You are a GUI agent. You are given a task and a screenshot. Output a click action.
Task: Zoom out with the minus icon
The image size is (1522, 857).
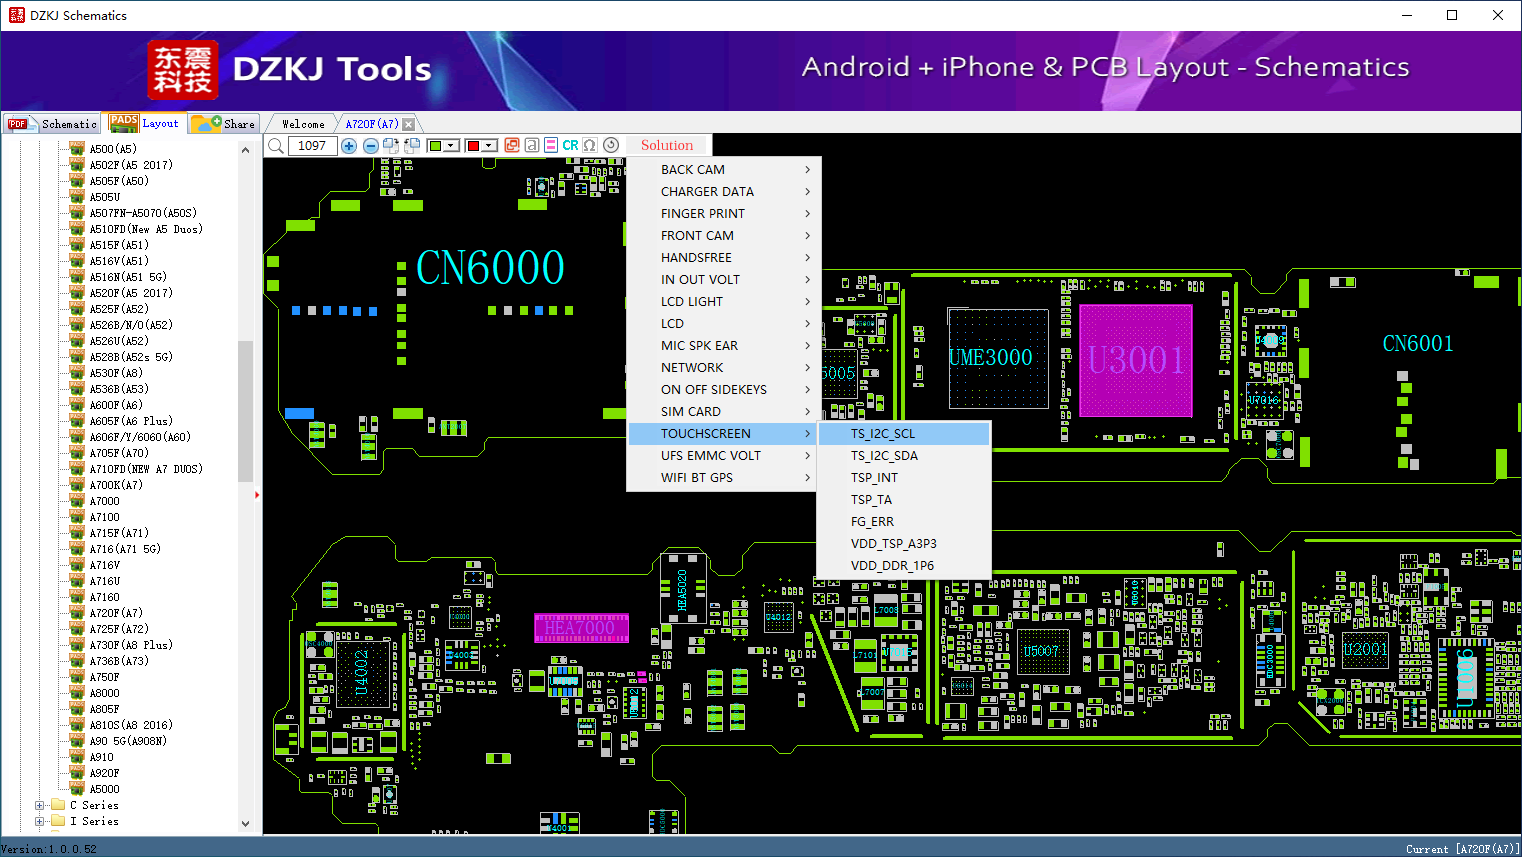[x=370, y=146]
